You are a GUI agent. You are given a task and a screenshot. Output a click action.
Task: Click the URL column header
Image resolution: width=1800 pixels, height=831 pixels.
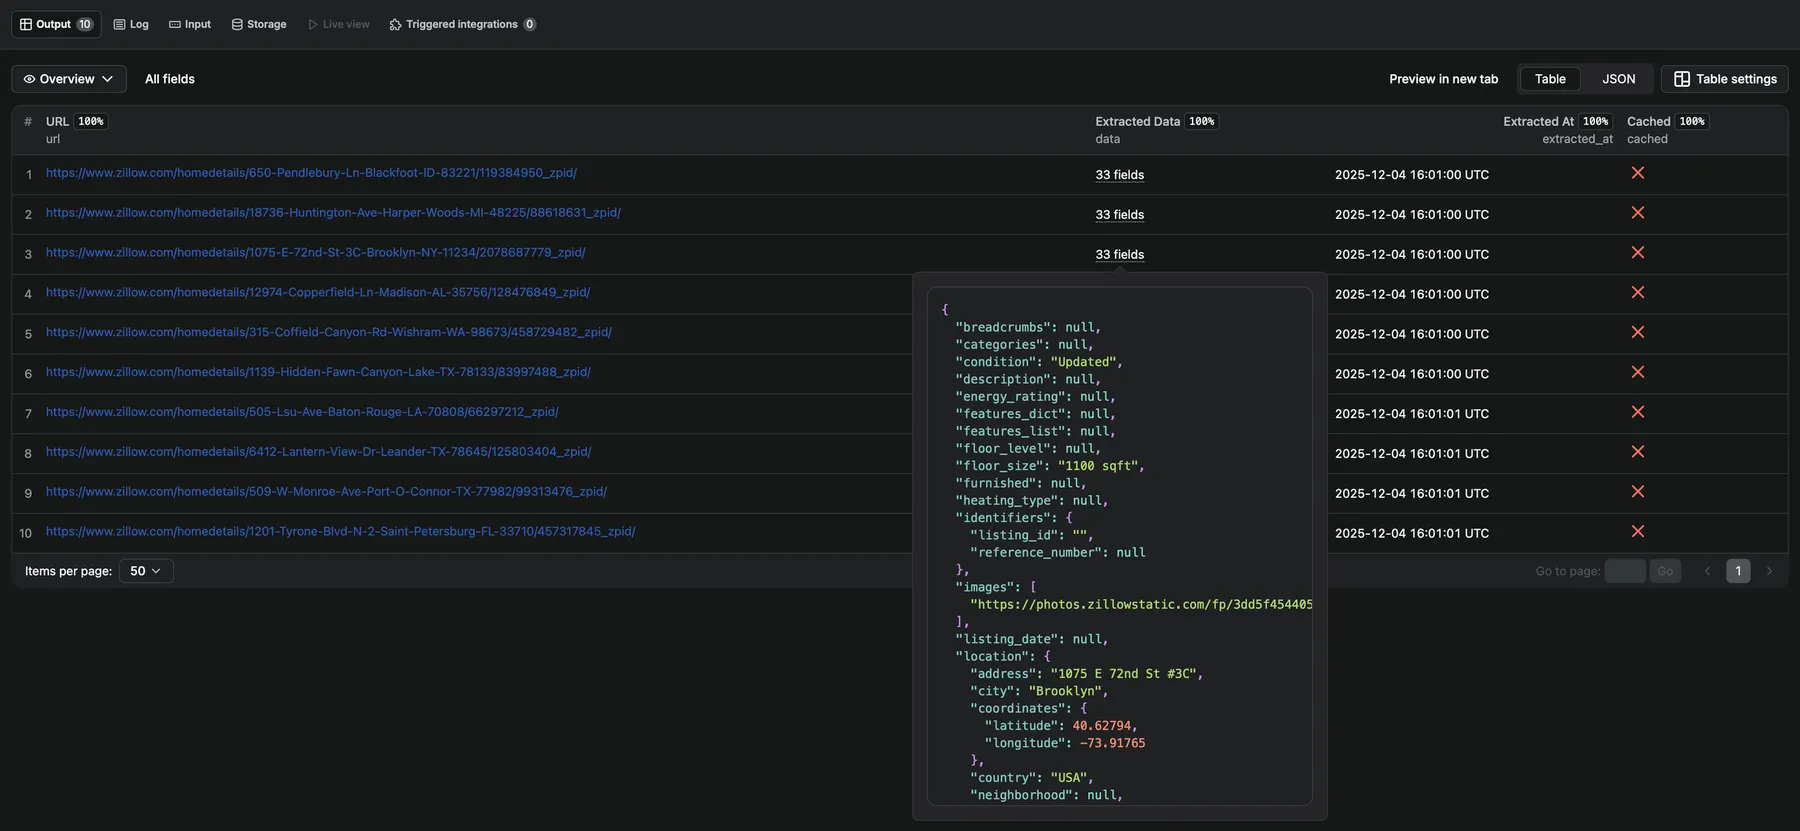pos(57,122)
